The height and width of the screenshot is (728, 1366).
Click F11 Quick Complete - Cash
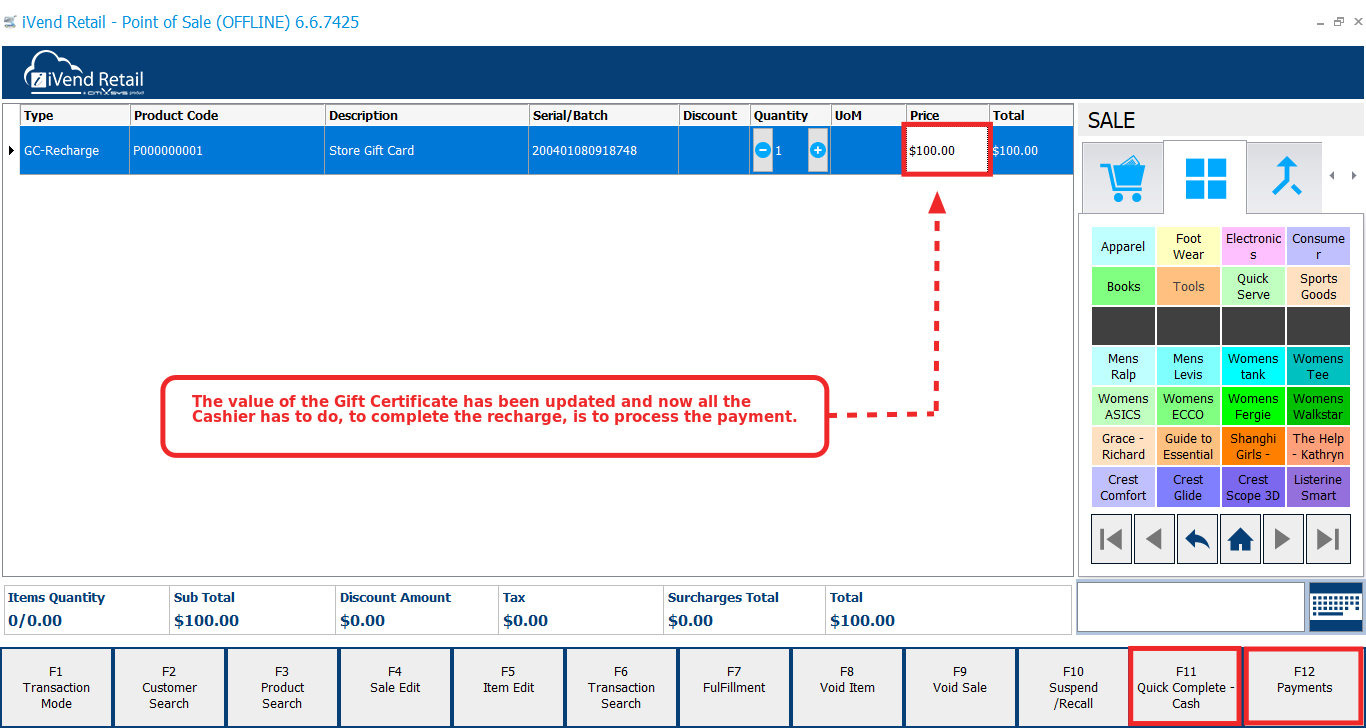click(x=1186, y=687)
